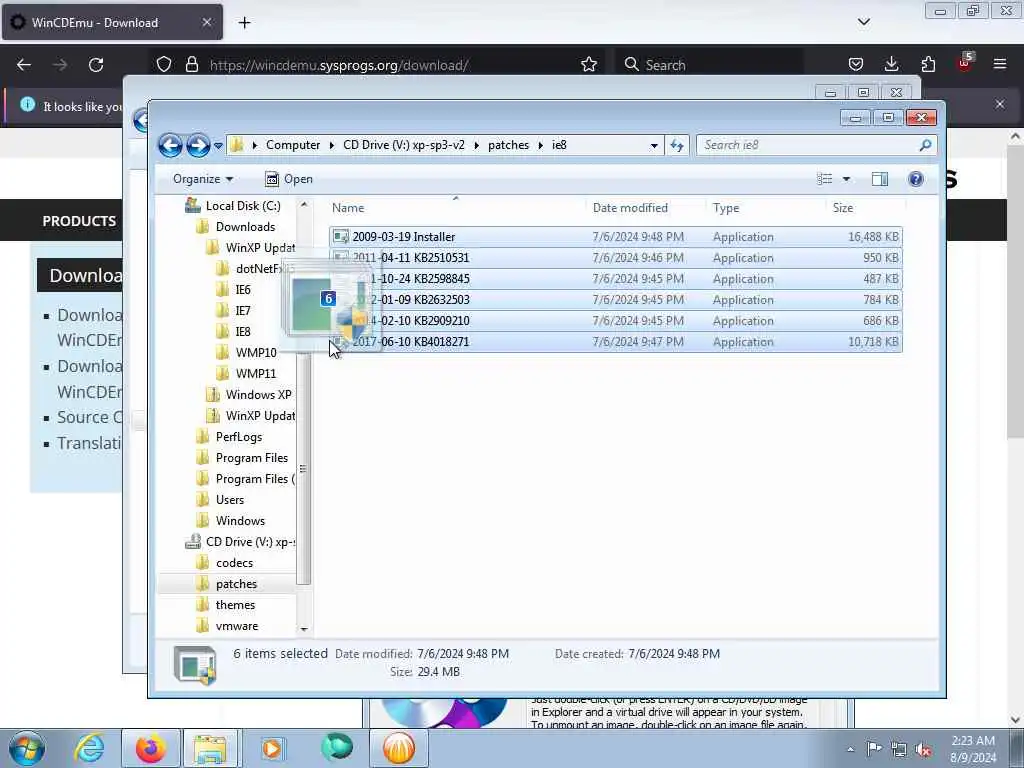Open the WMP11 folder in the tree
This screenshot has height=768, width=1024.
point(256,374)
